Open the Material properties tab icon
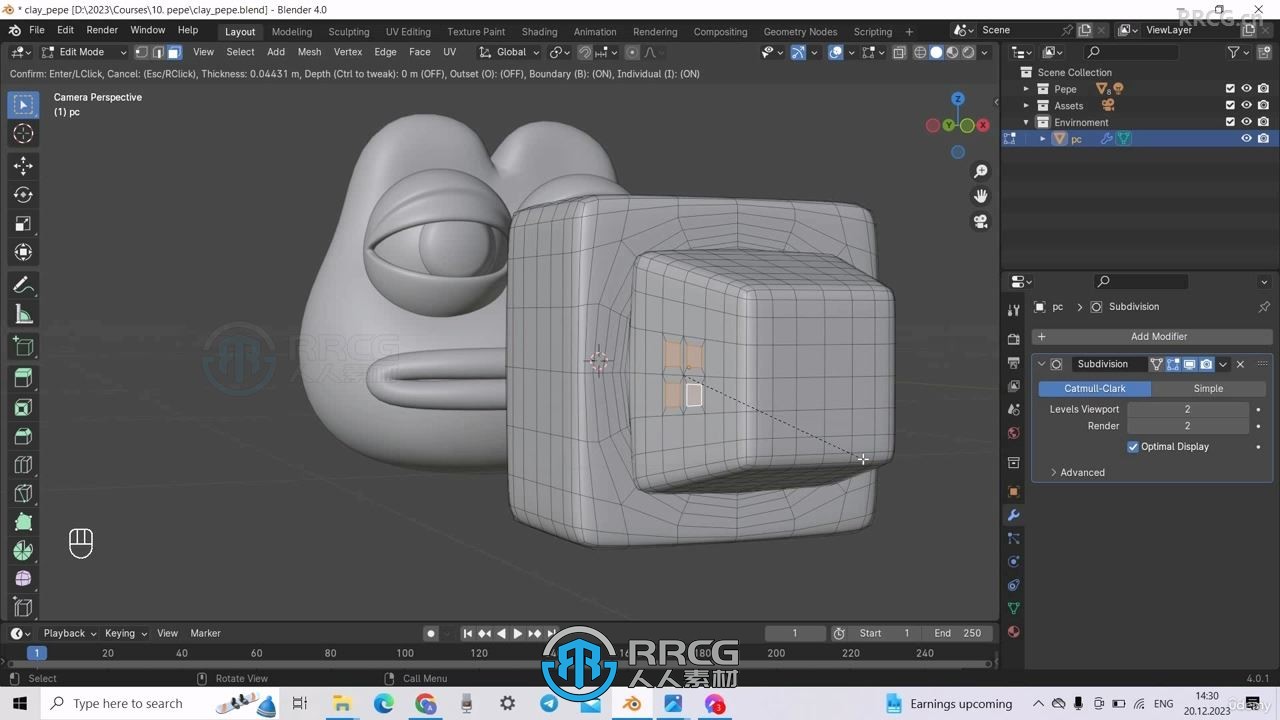1280x720 pixels. (x=1014, y=632)
